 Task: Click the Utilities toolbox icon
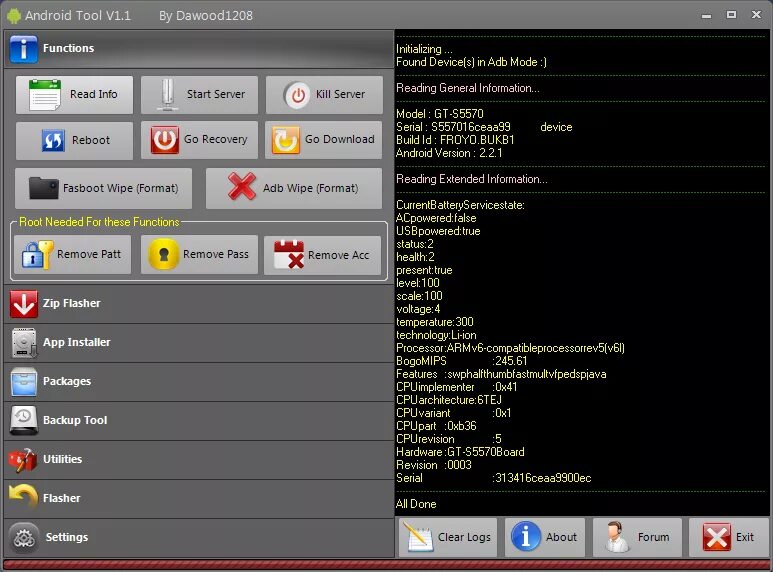click(23, 460)
